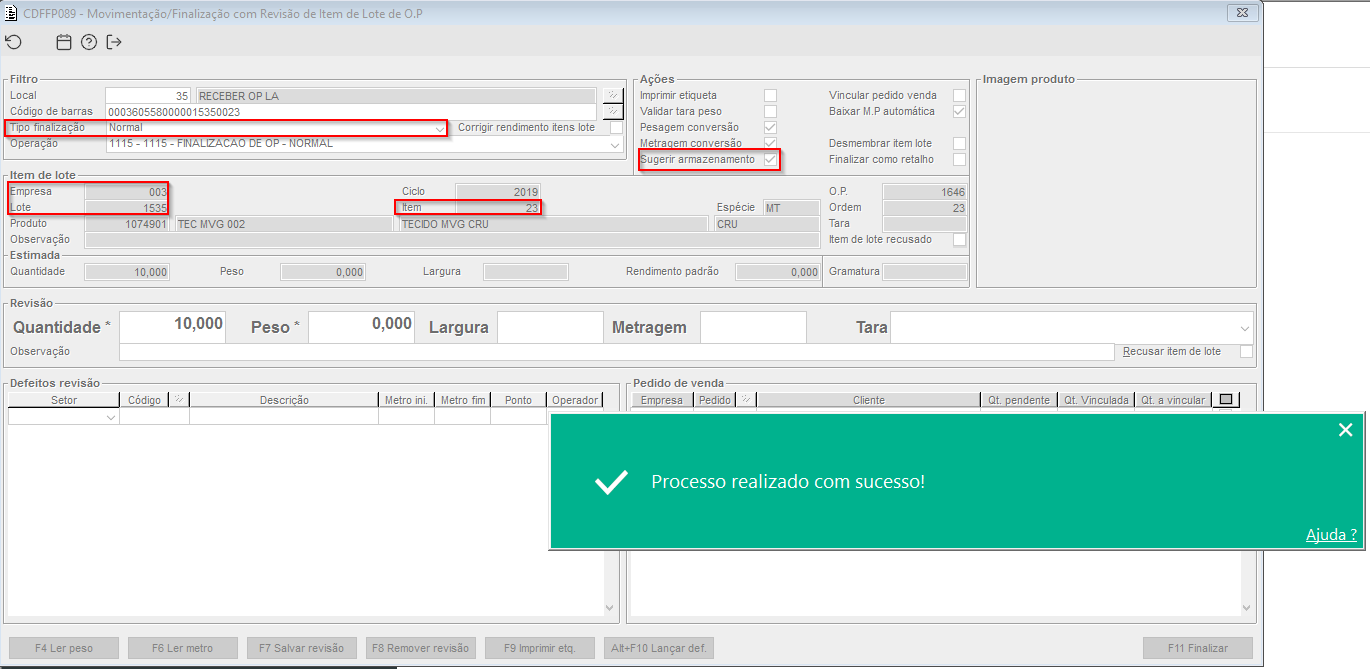Click the TEC MVG 002 product field
Screen dimensions: 1370x669
[x=284, y=224]
